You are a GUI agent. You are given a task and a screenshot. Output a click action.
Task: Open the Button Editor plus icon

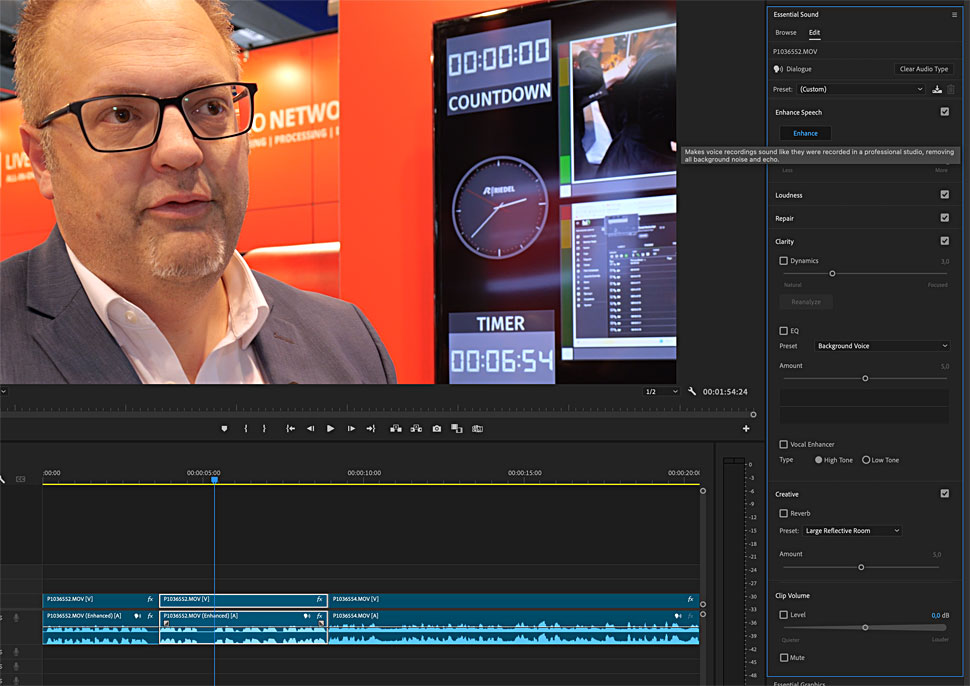(746, 428)
